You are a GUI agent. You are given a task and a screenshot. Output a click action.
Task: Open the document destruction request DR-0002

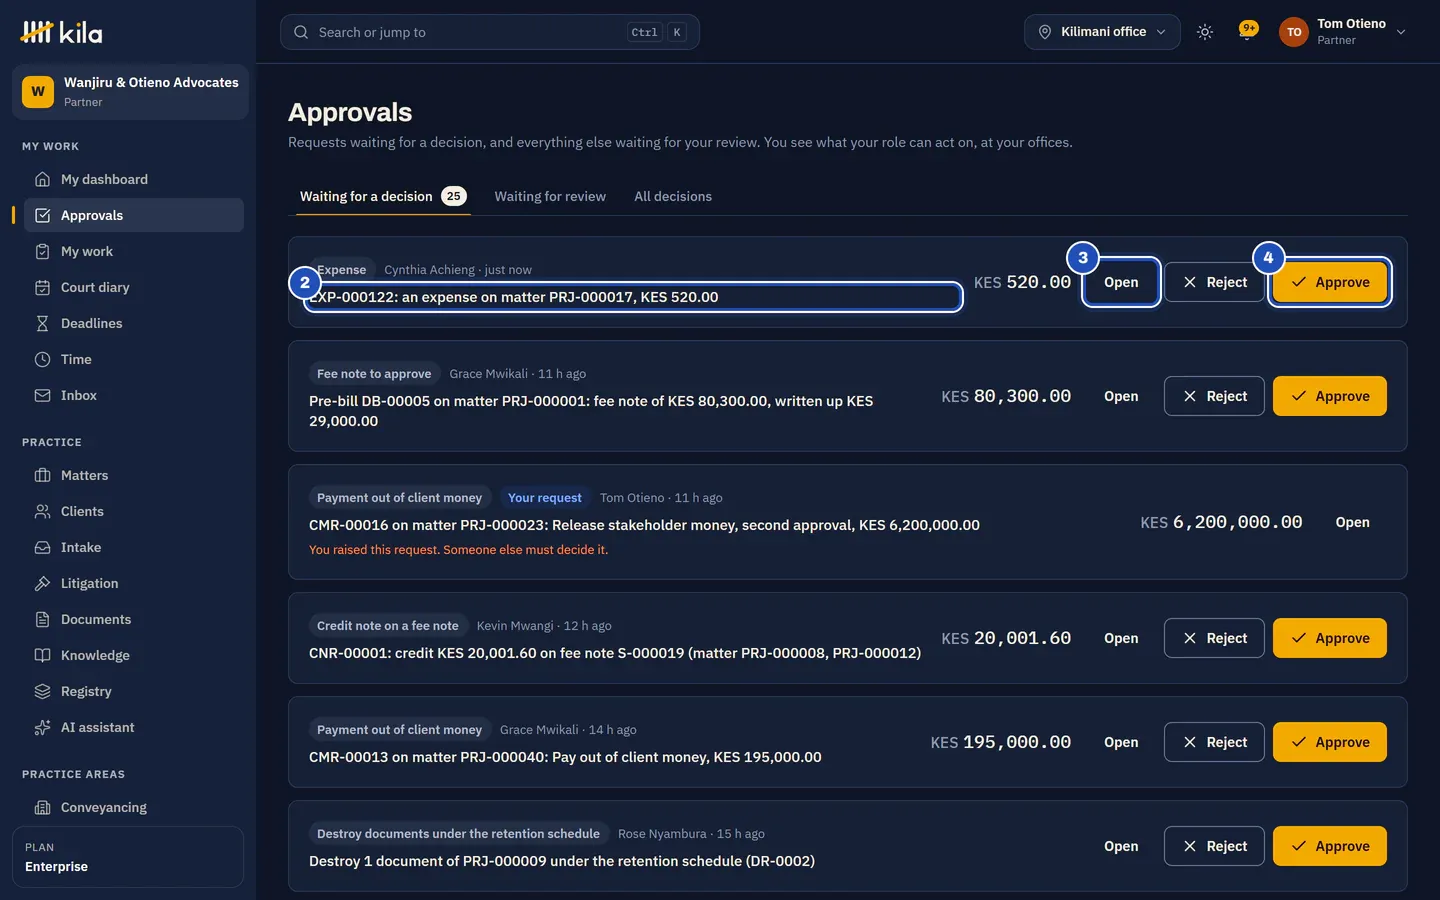click(1121, 846)
